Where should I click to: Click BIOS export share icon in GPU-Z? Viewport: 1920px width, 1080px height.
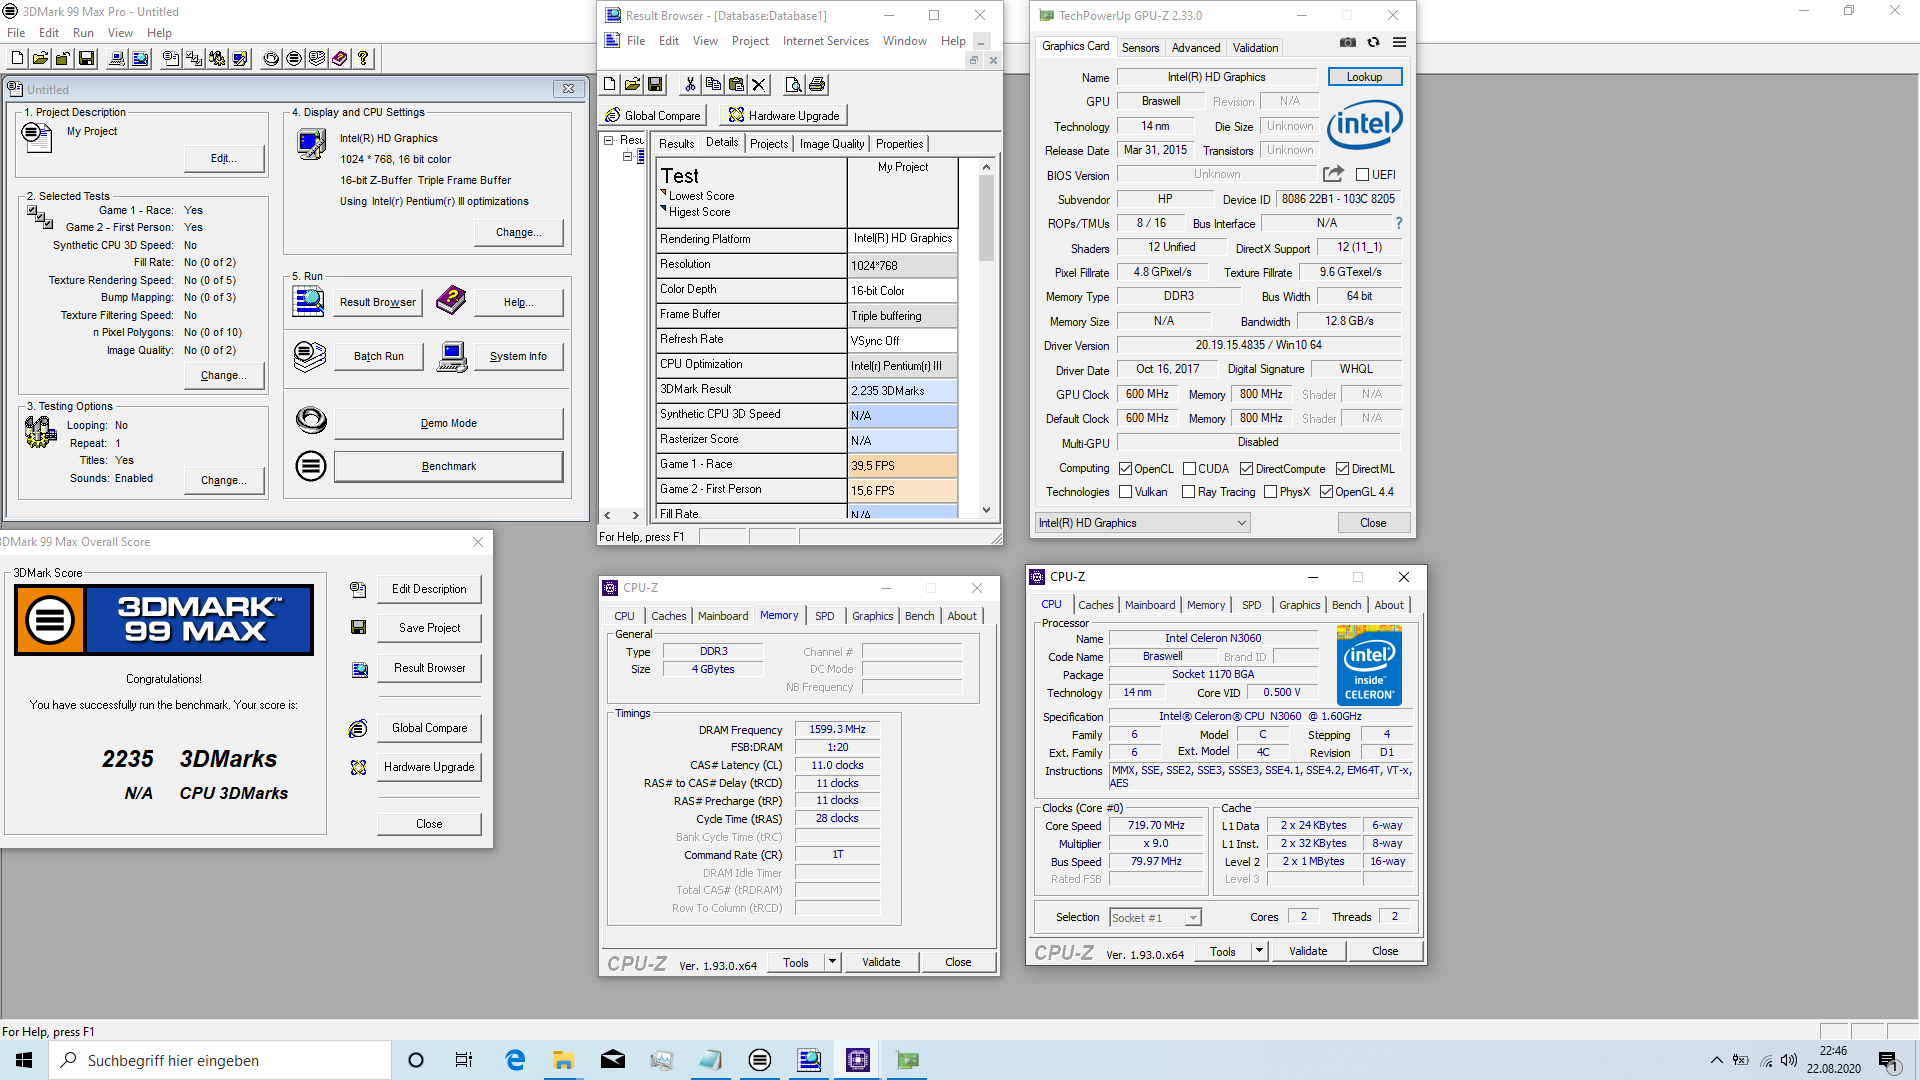[x=1333, y=174]
